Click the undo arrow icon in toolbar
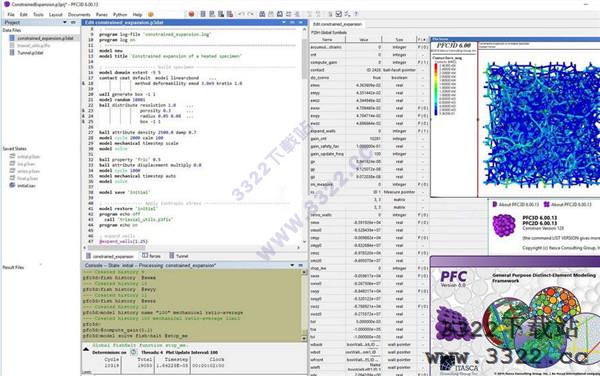 click(241, 14)
